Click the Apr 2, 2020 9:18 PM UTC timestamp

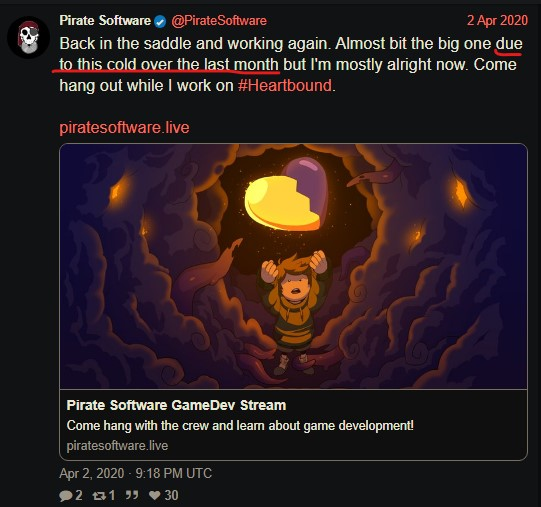click(135, 473)
